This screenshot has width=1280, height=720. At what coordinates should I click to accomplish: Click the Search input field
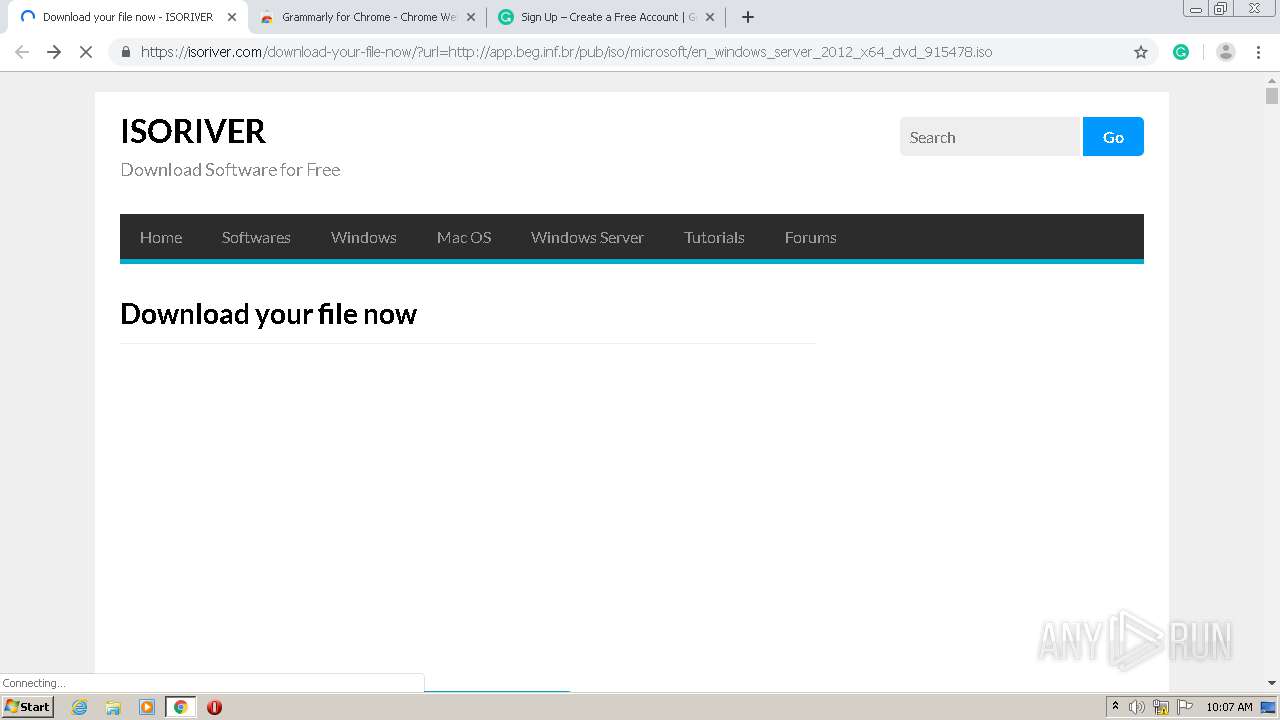[991, 137]
